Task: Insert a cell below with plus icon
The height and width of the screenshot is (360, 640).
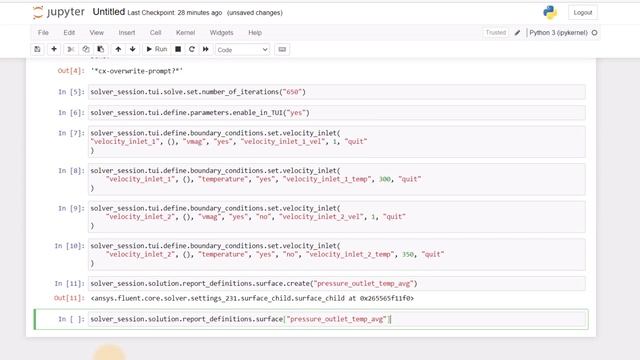Action: [x=54, y=49]
